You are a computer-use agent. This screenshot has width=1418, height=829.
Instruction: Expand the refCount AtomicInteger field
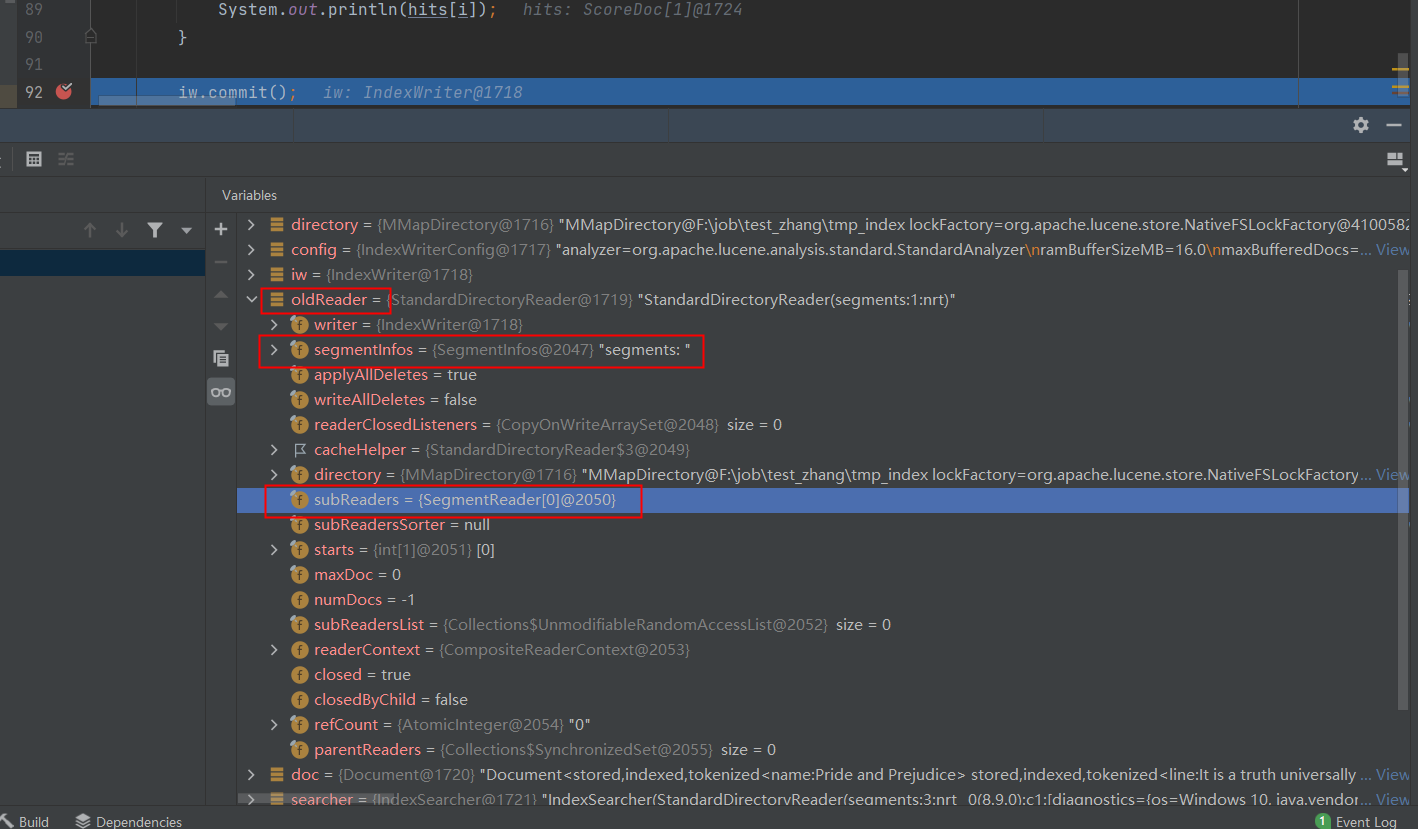coord(274,725)
